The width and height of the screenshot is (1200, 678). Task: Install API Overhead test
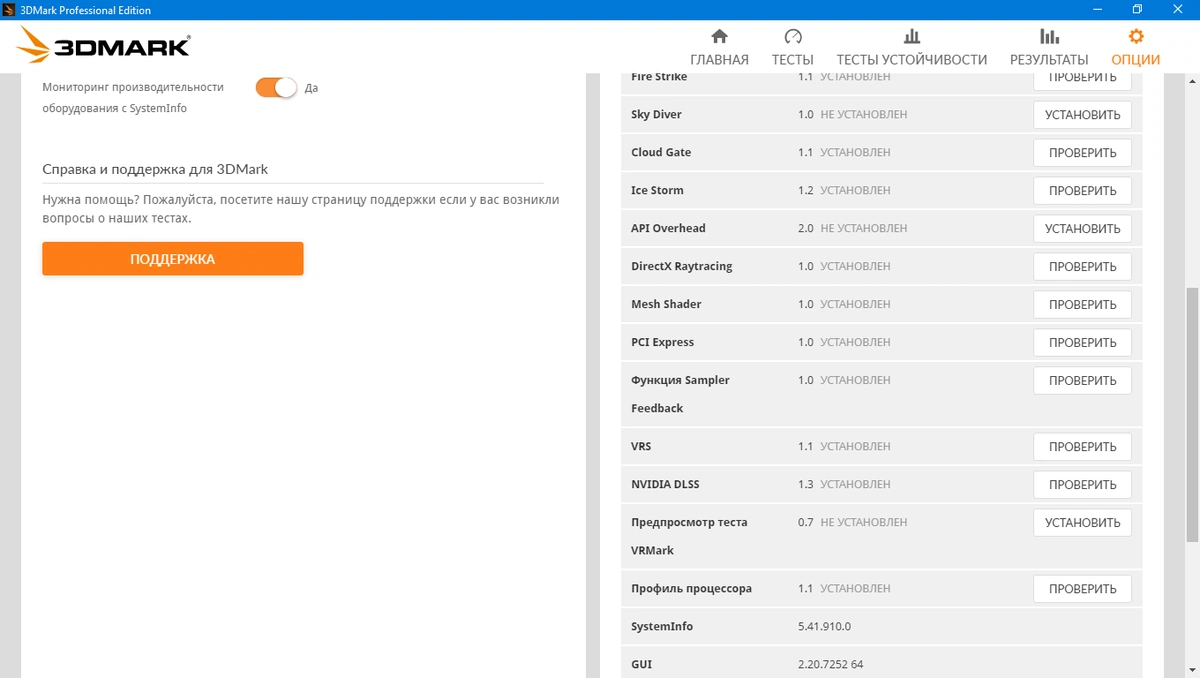pos(1082,229)
